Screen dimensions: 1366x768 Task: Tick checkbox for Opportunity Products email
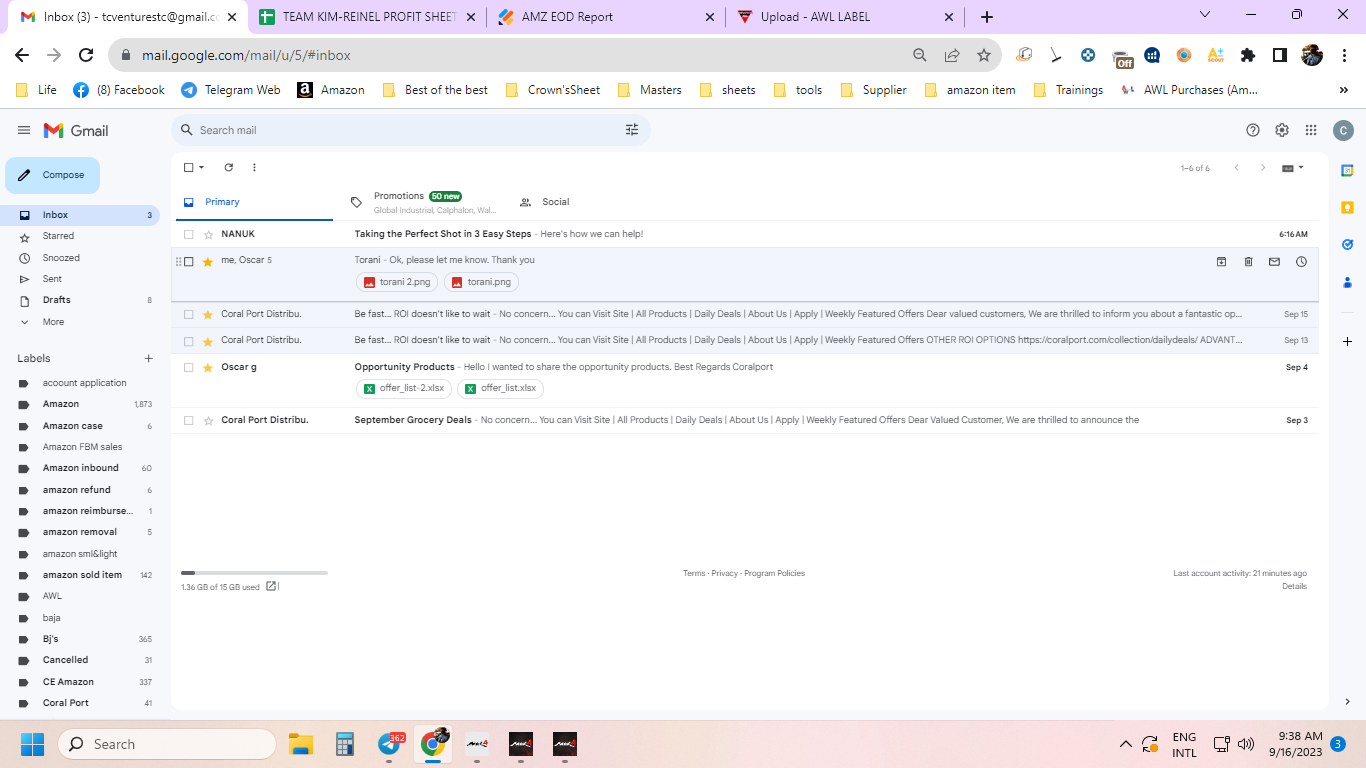tap(188, 367)
